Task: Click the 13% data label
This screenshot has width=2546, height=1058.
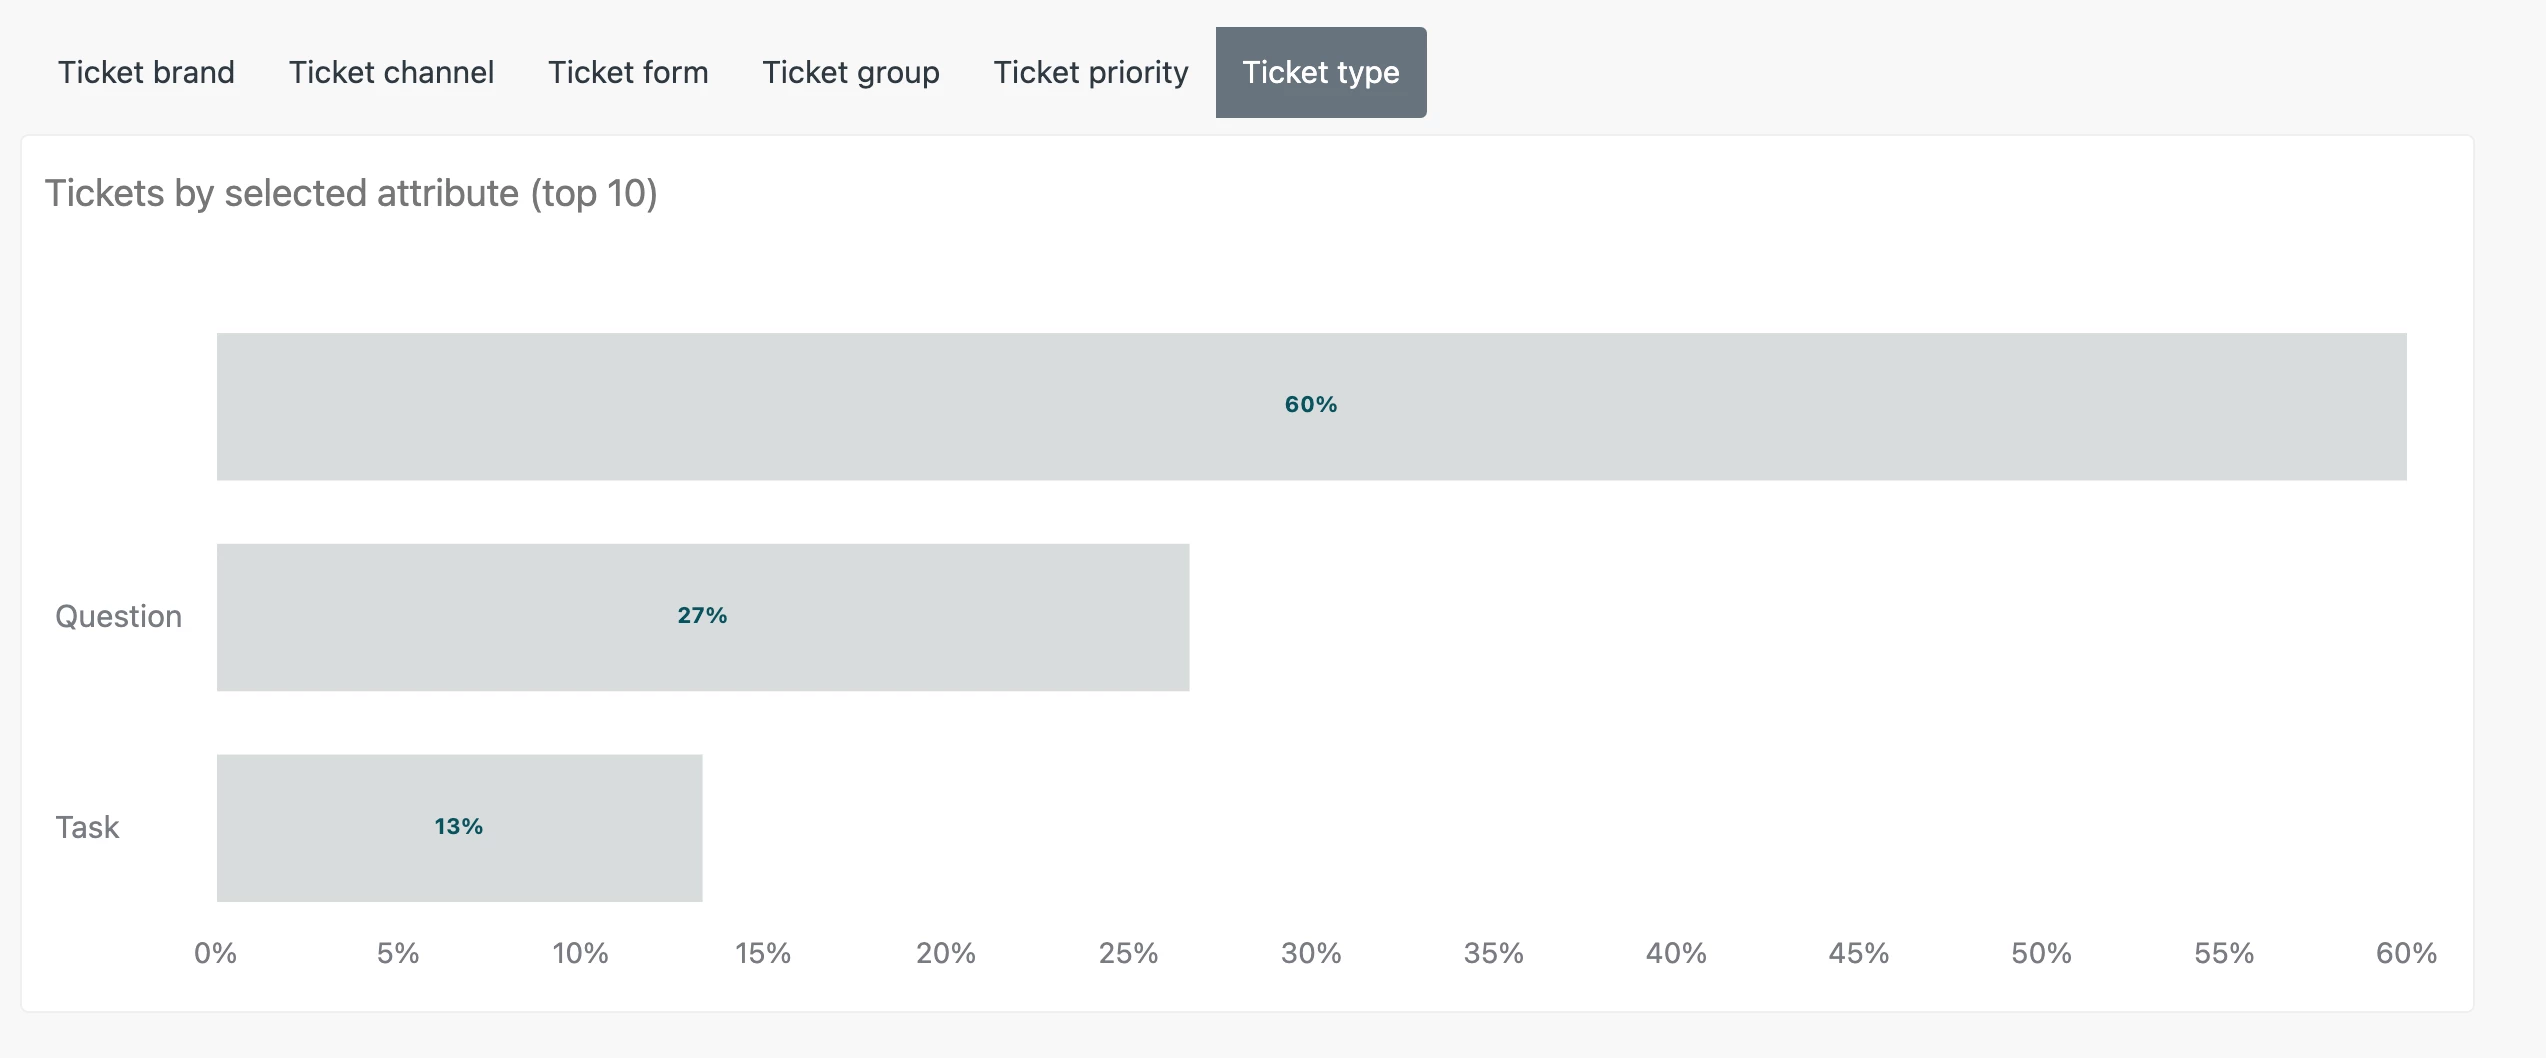Action: tap(458, 826)
